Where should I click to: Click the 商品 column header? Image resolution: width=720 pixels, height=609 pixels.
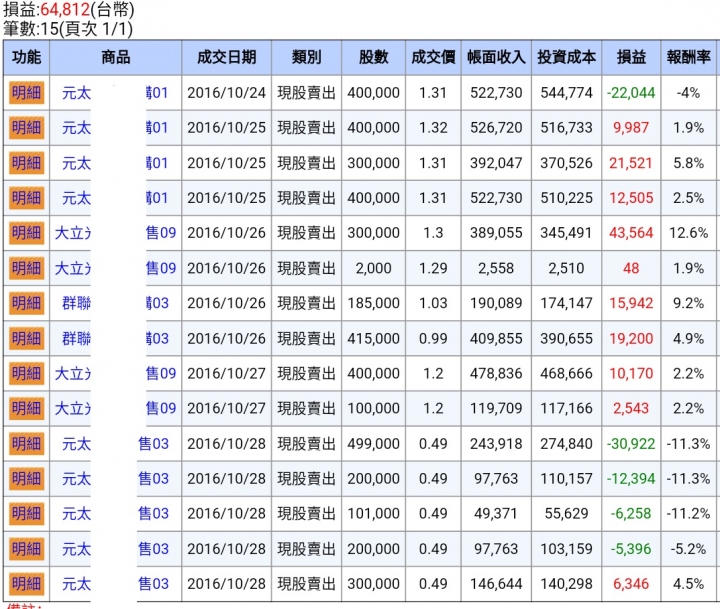point(115,57)
